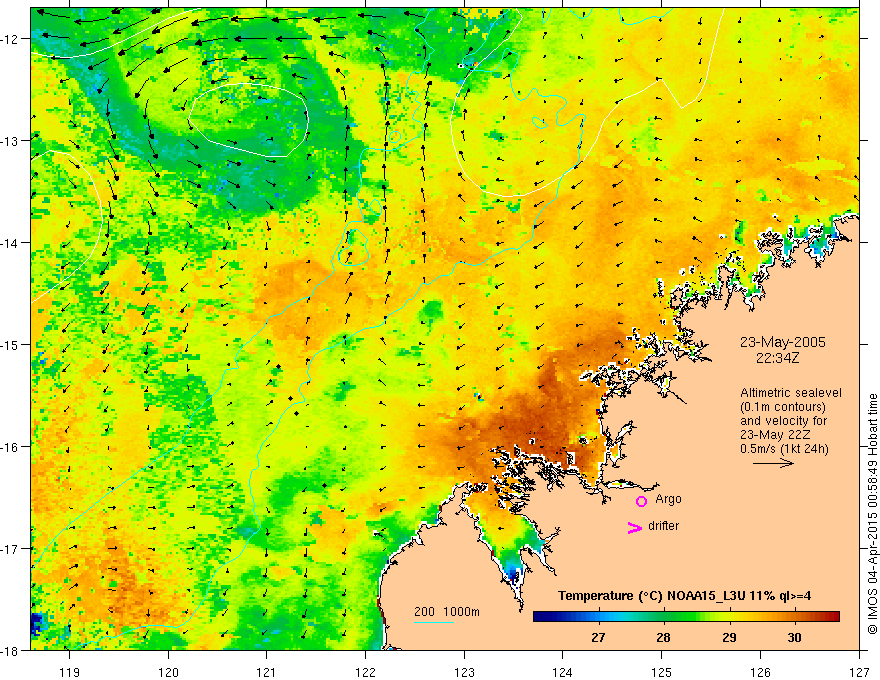Click the Temperature NOAA15_L3U title text
This screenshot has height=680, width=880.
(684, 596)
